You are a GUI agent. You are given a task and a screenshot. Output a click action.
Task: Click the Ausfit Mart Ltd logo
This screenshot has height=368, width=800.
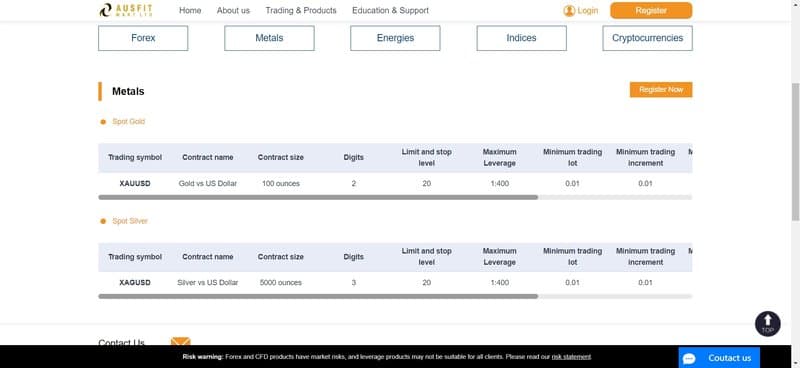126,10
